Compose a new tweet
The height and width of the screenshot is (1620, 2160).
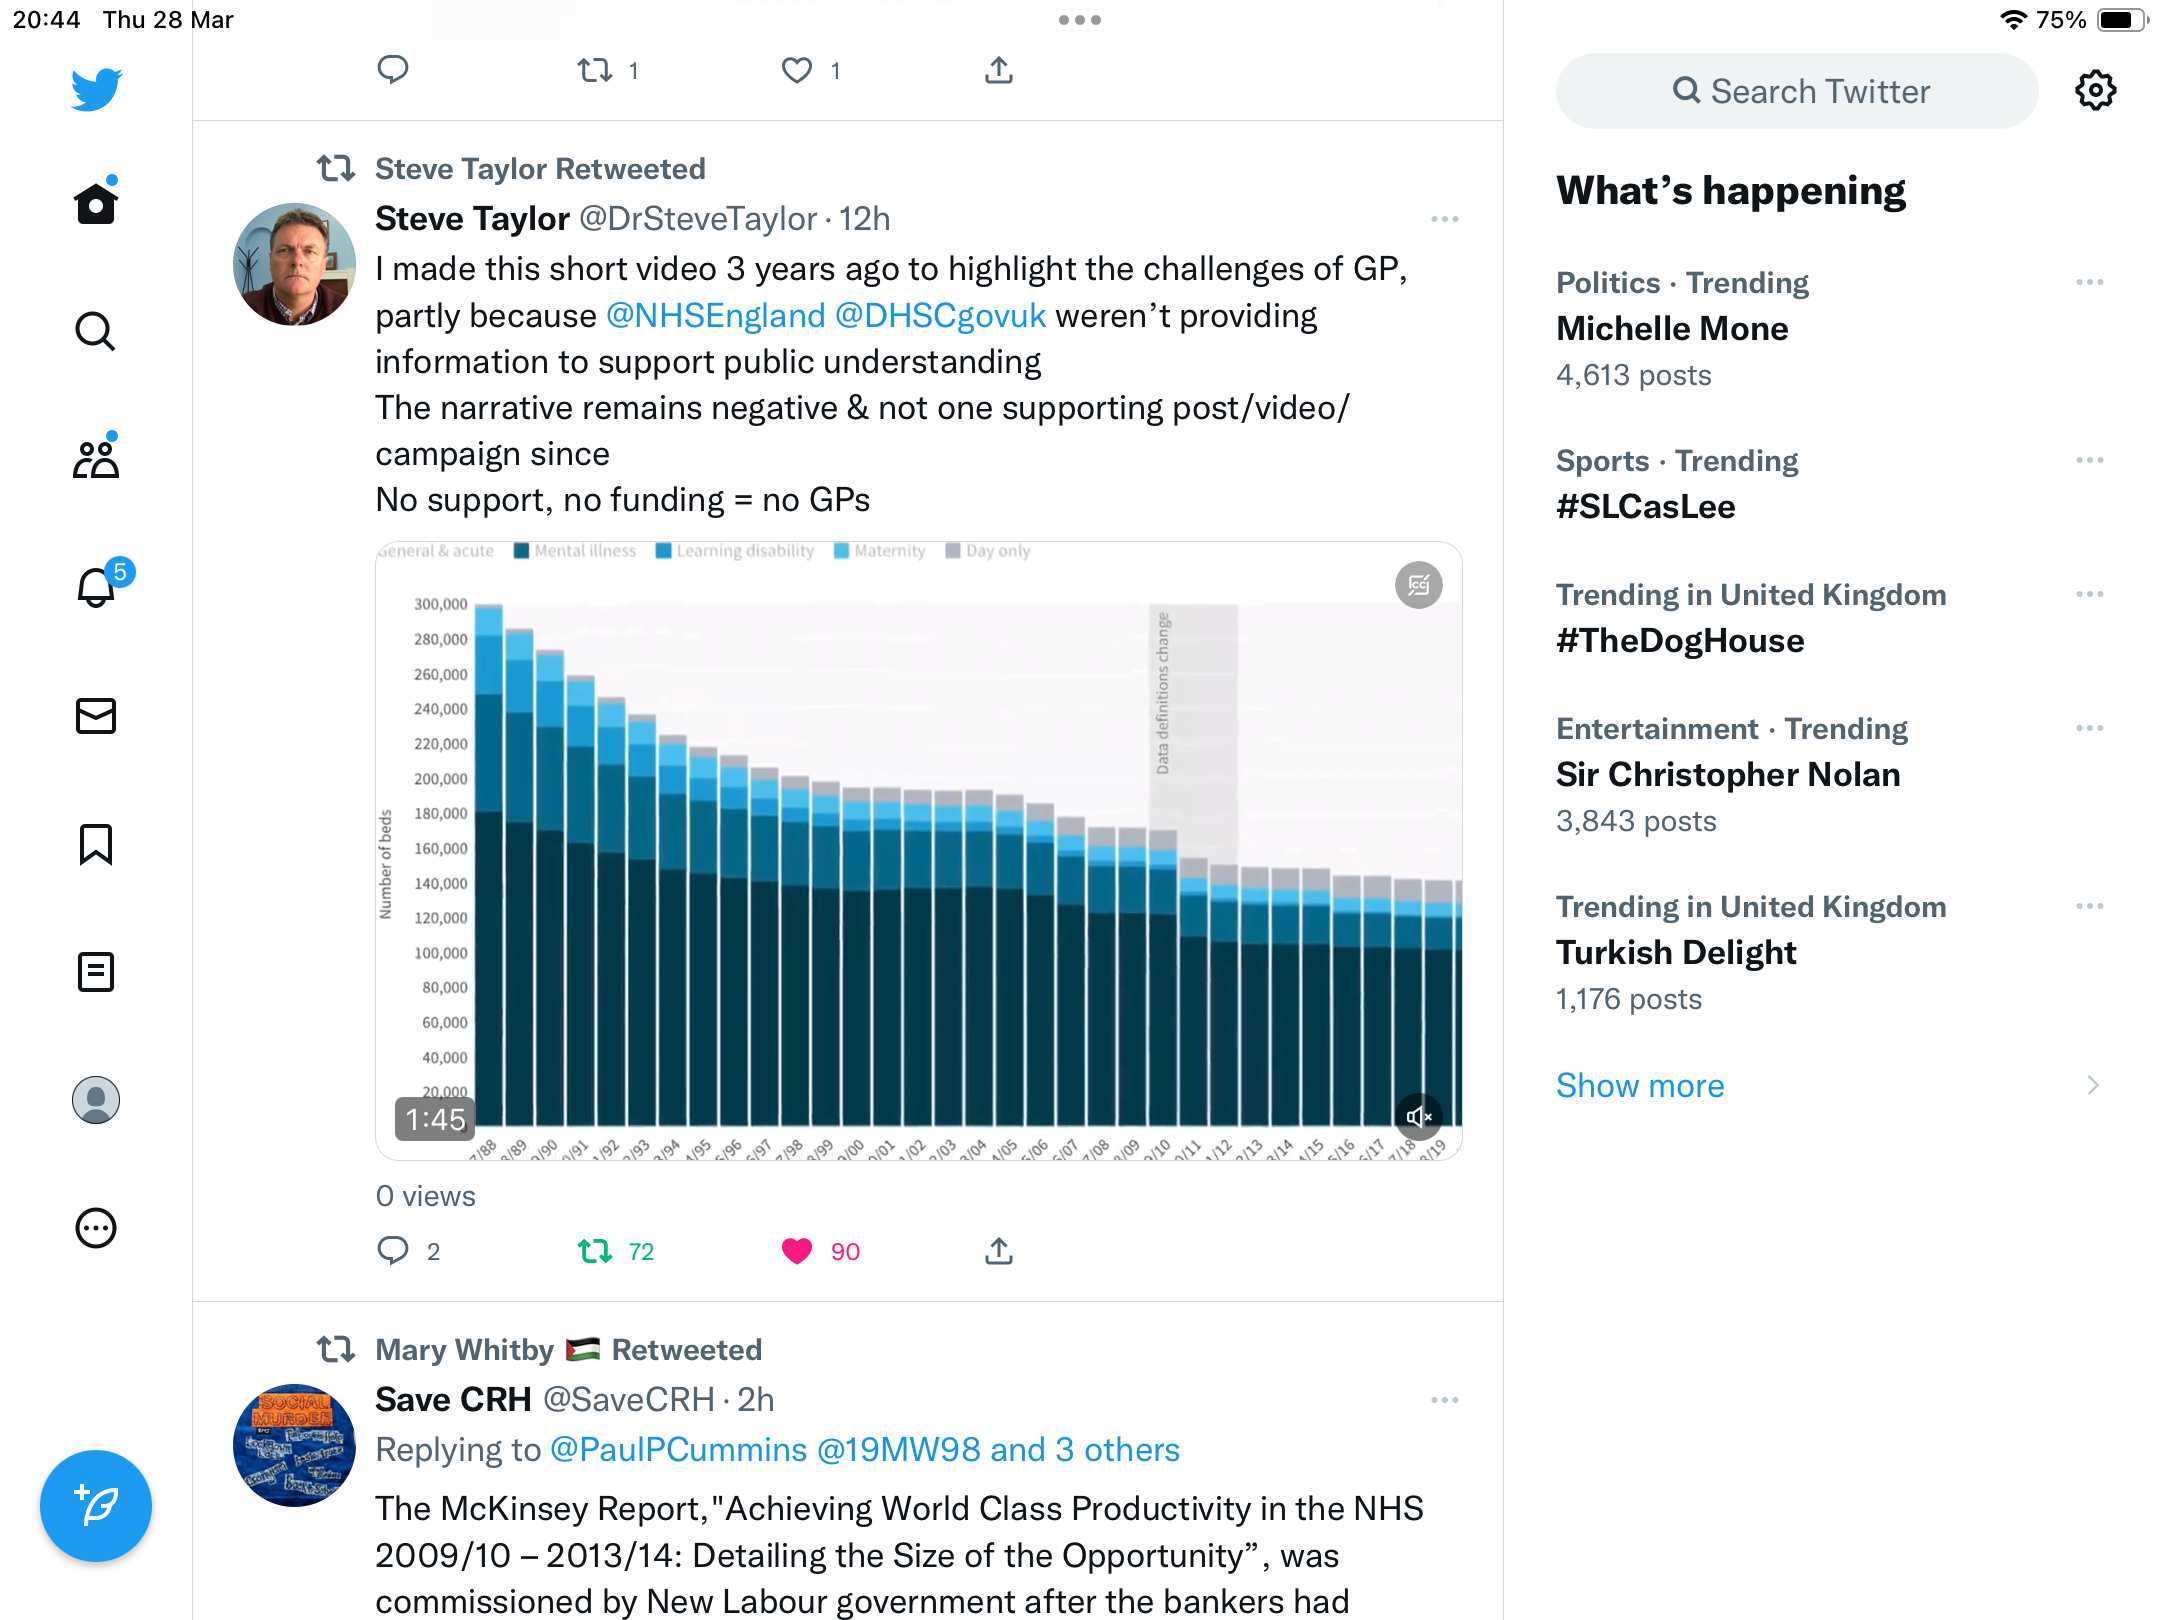[96, 1506]
